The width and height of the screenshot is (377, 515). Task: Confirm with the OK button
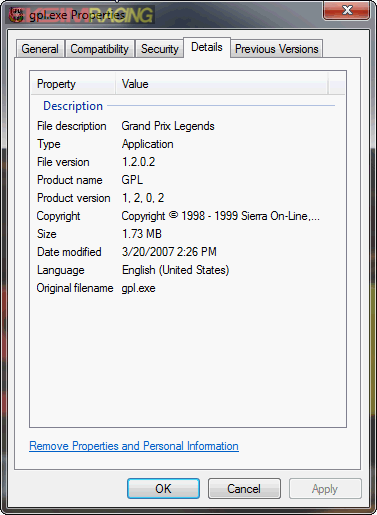(163, 489)
